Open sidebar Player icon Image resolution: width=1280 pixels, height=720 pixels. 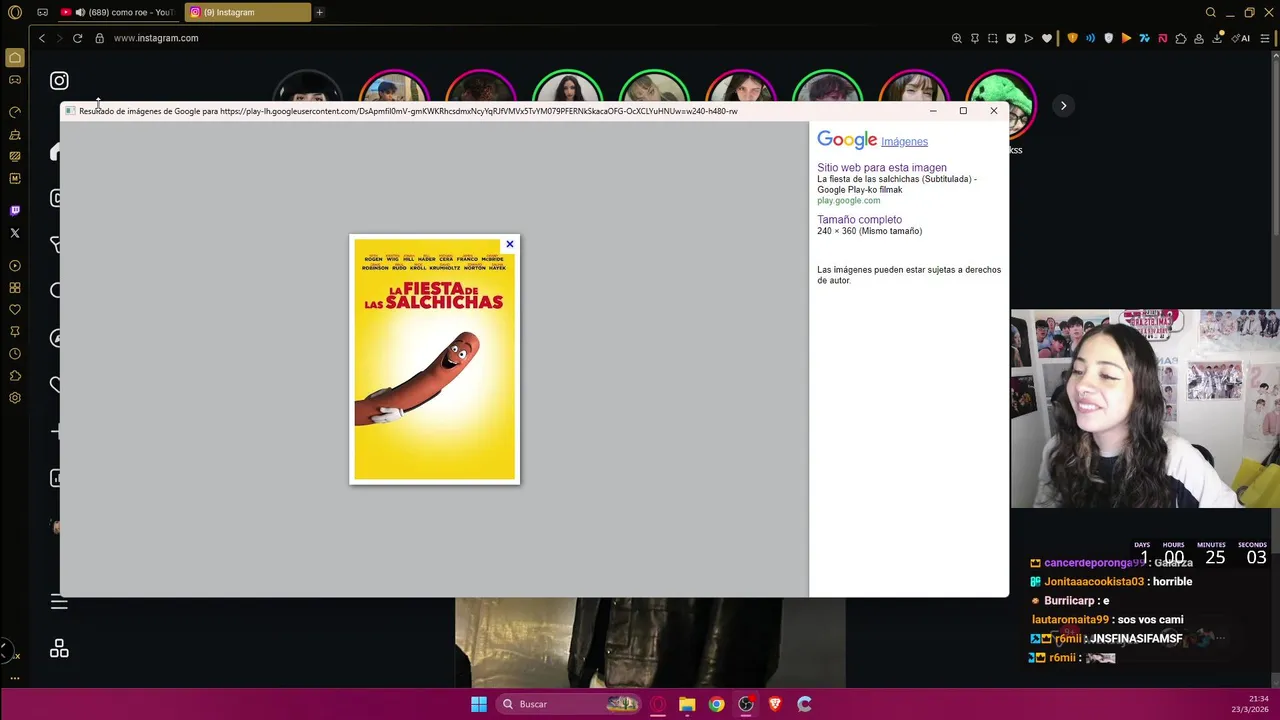point(15,266)
